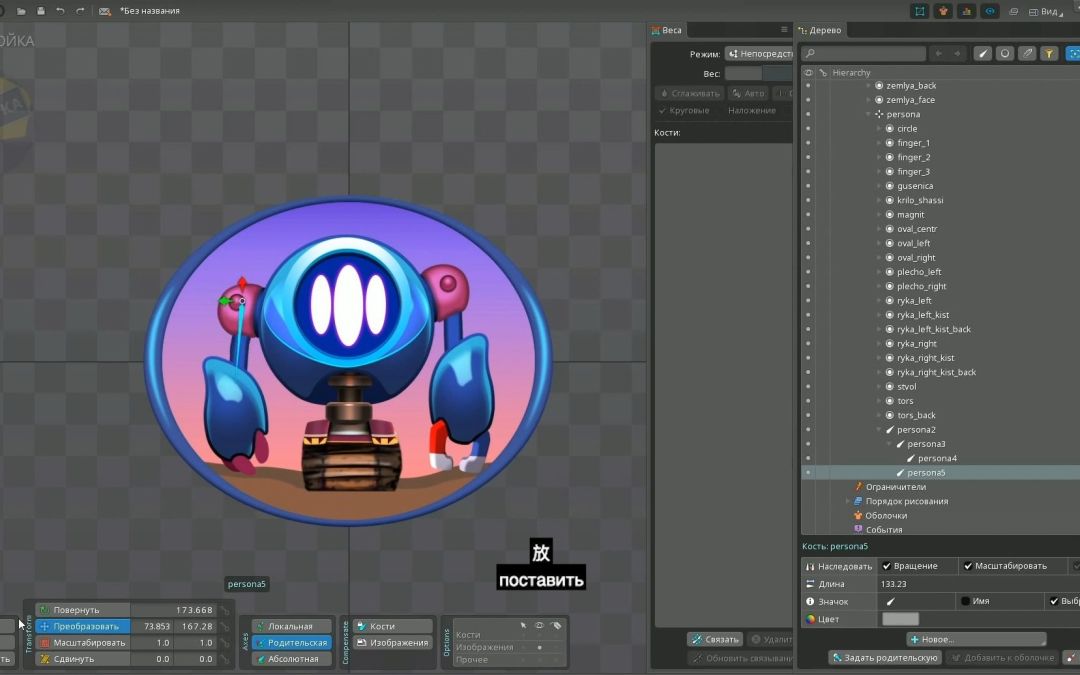
Task: Click the teal frame icon in top bar
Action: point(920,11)
